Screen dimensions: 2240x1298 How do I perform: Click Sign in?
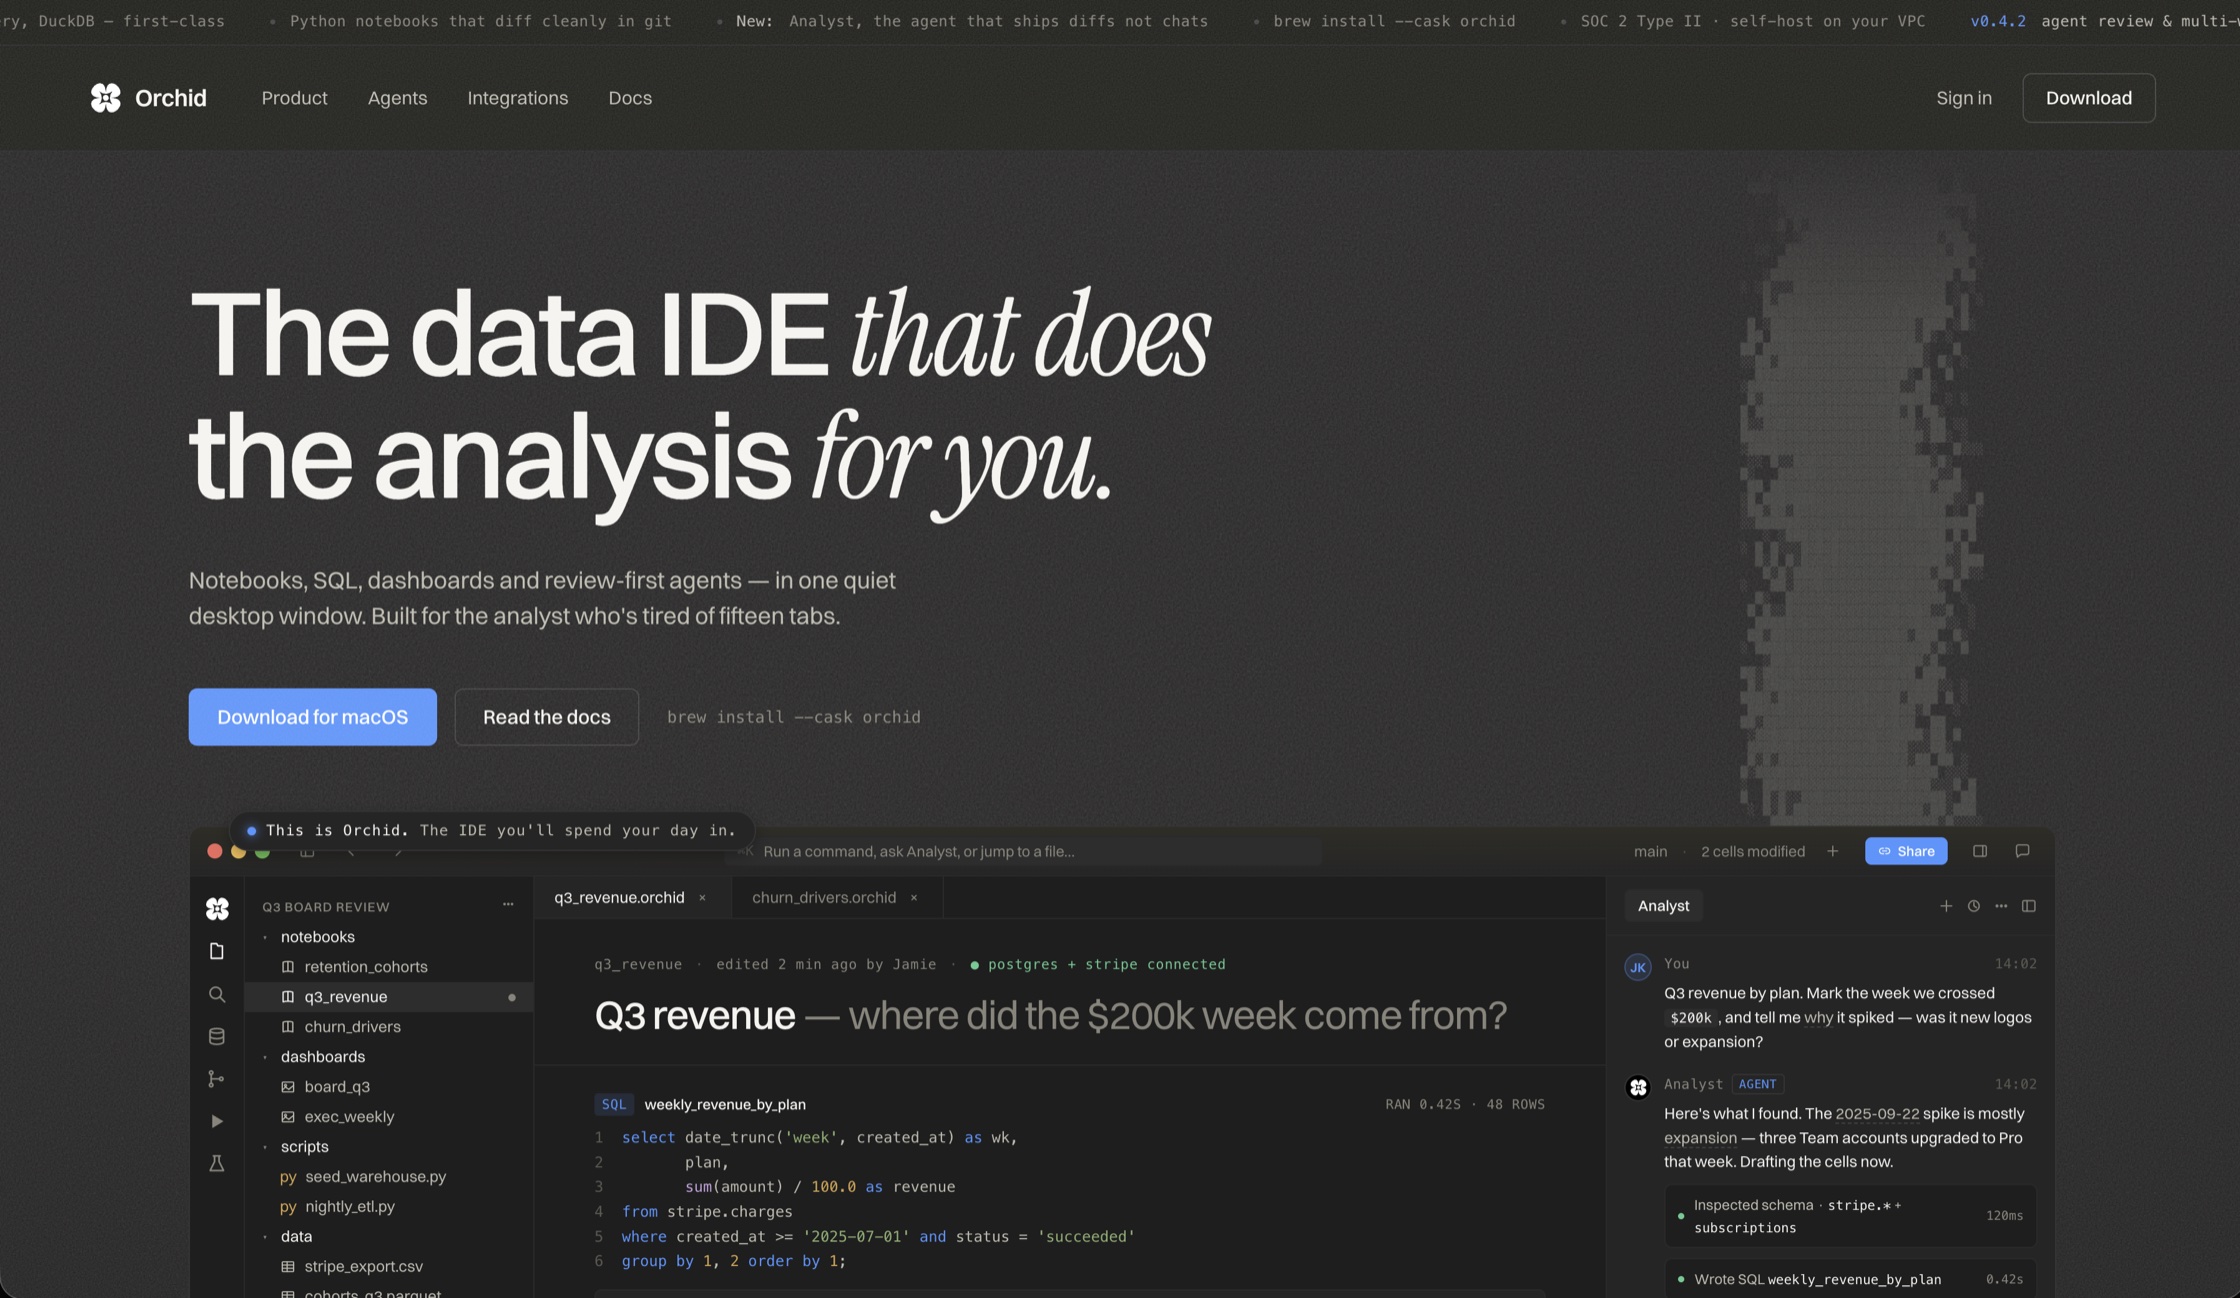click(x=1964, y=98)
